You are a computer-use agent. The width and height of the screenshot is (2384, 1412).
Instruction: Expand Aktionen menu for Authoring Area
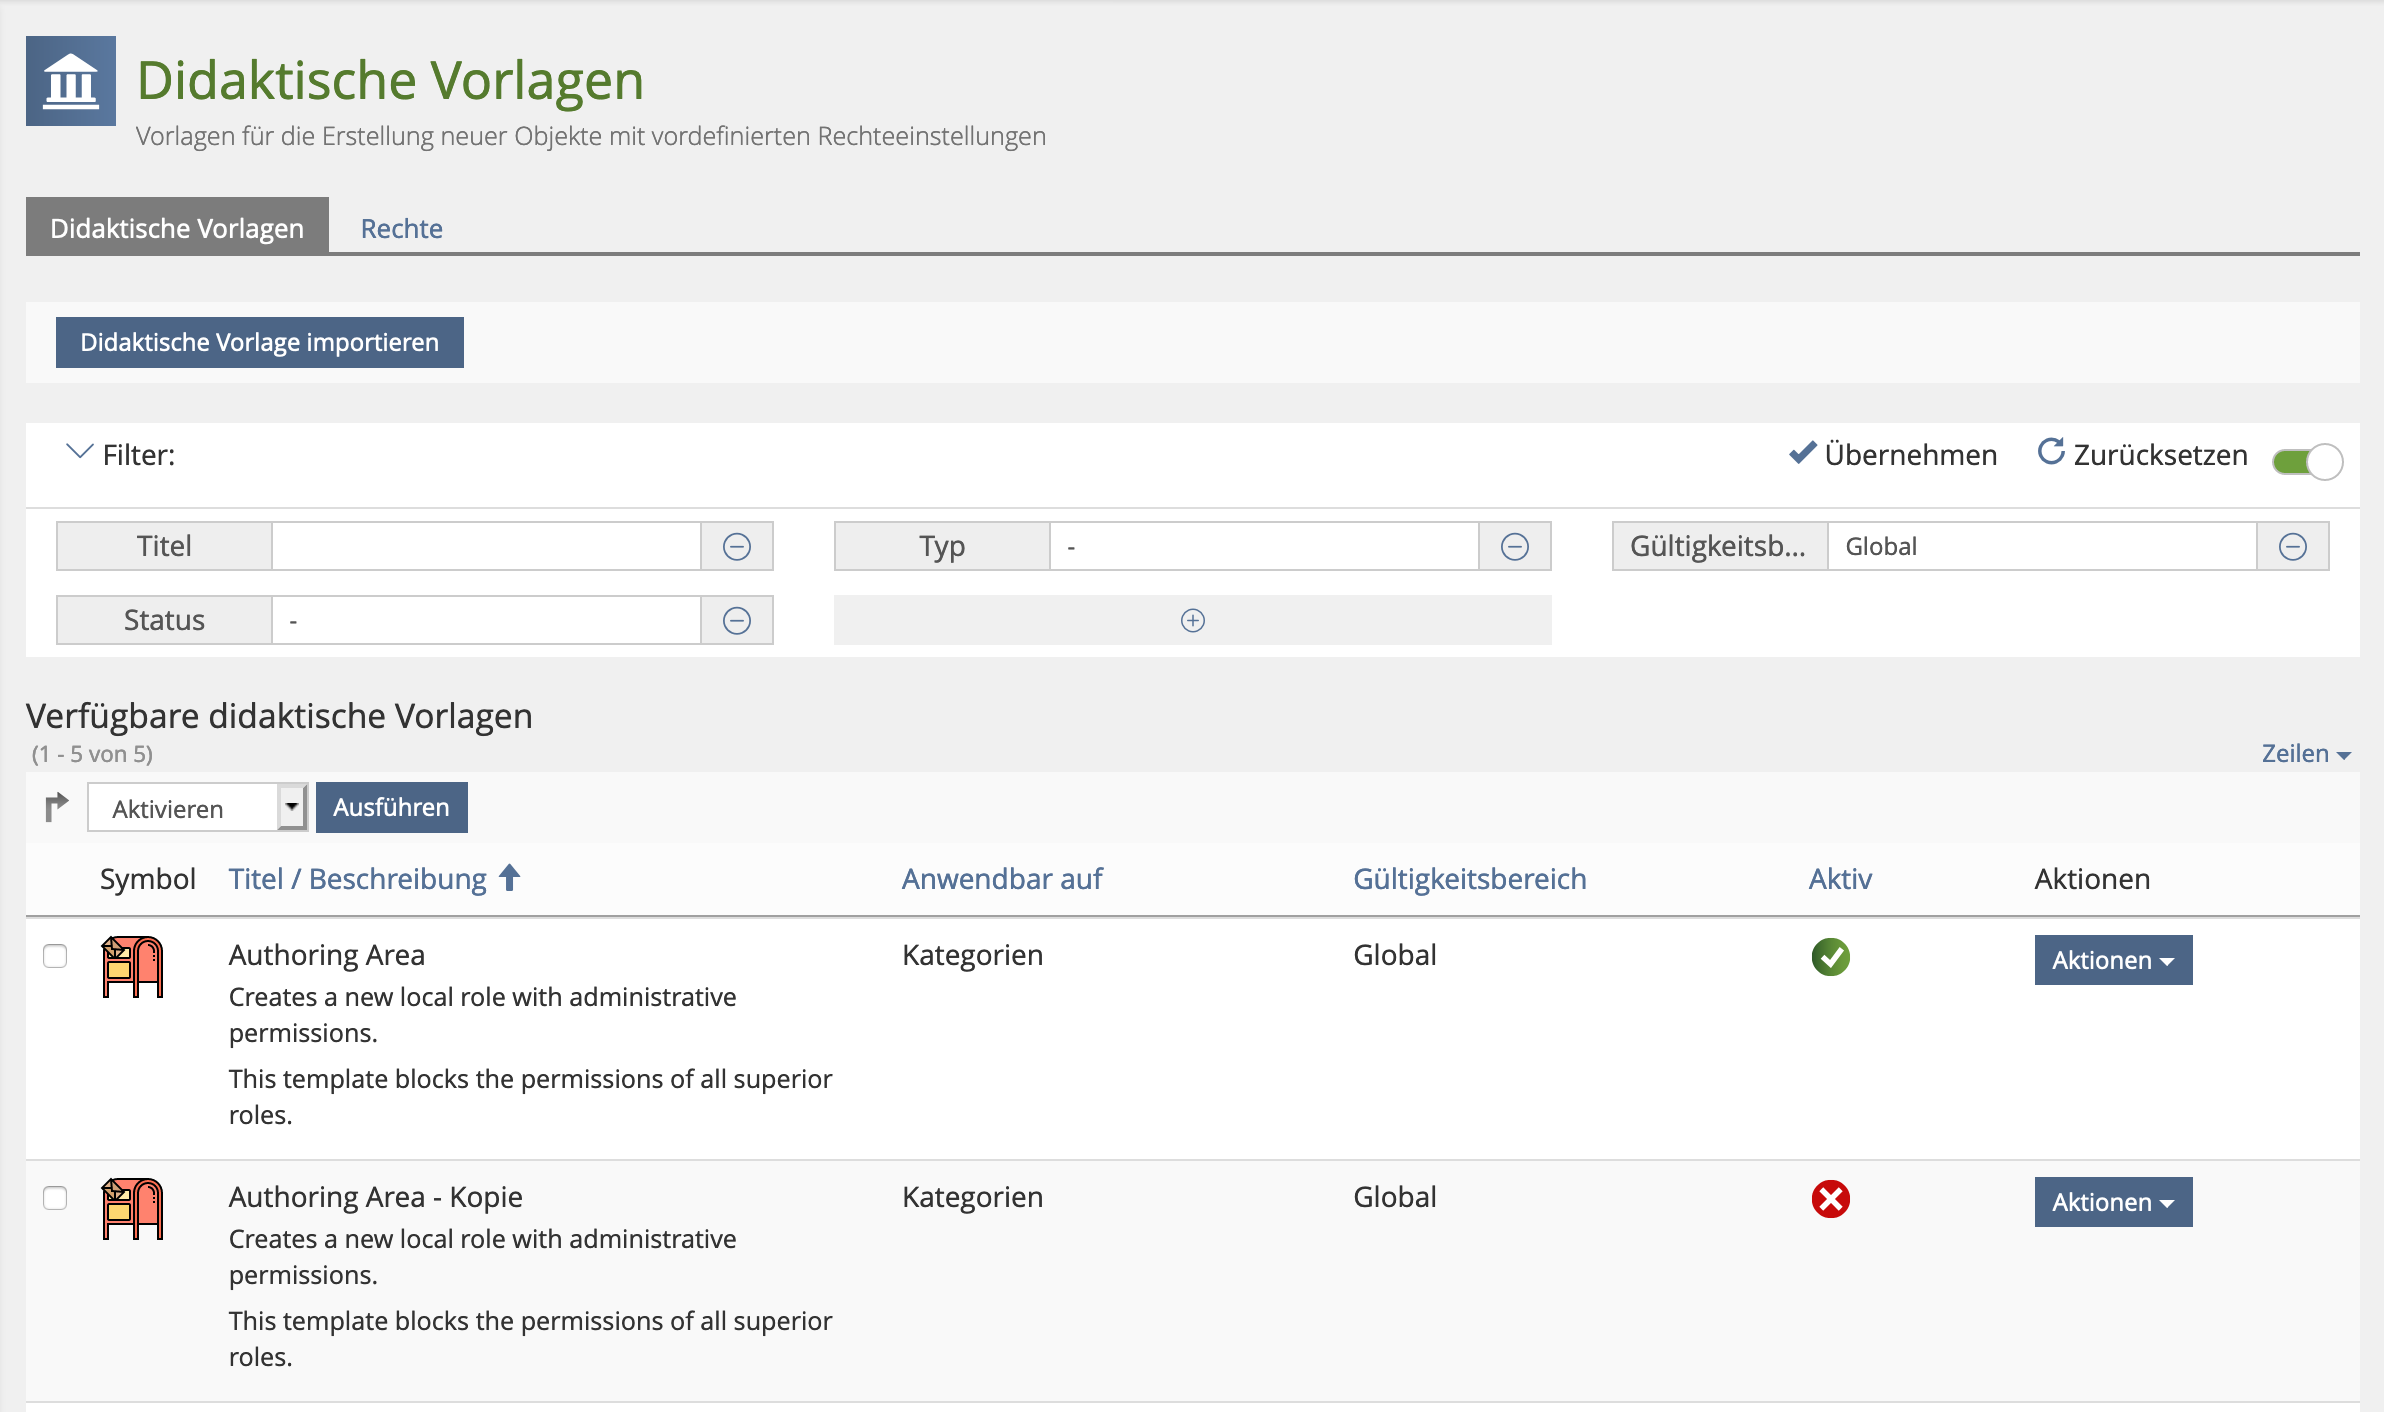(2113, 960)
